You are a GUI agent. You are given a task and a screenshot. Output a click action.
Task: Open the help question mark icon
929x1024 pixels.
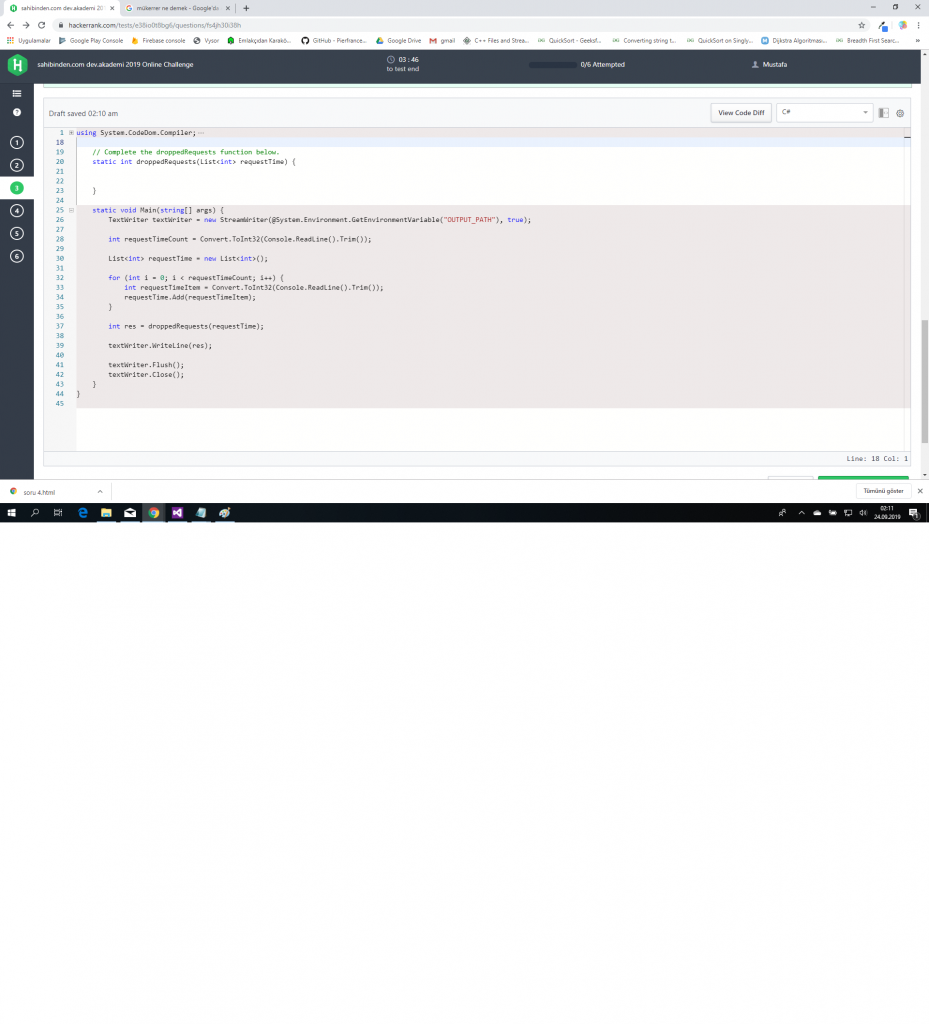pos(17,112)
